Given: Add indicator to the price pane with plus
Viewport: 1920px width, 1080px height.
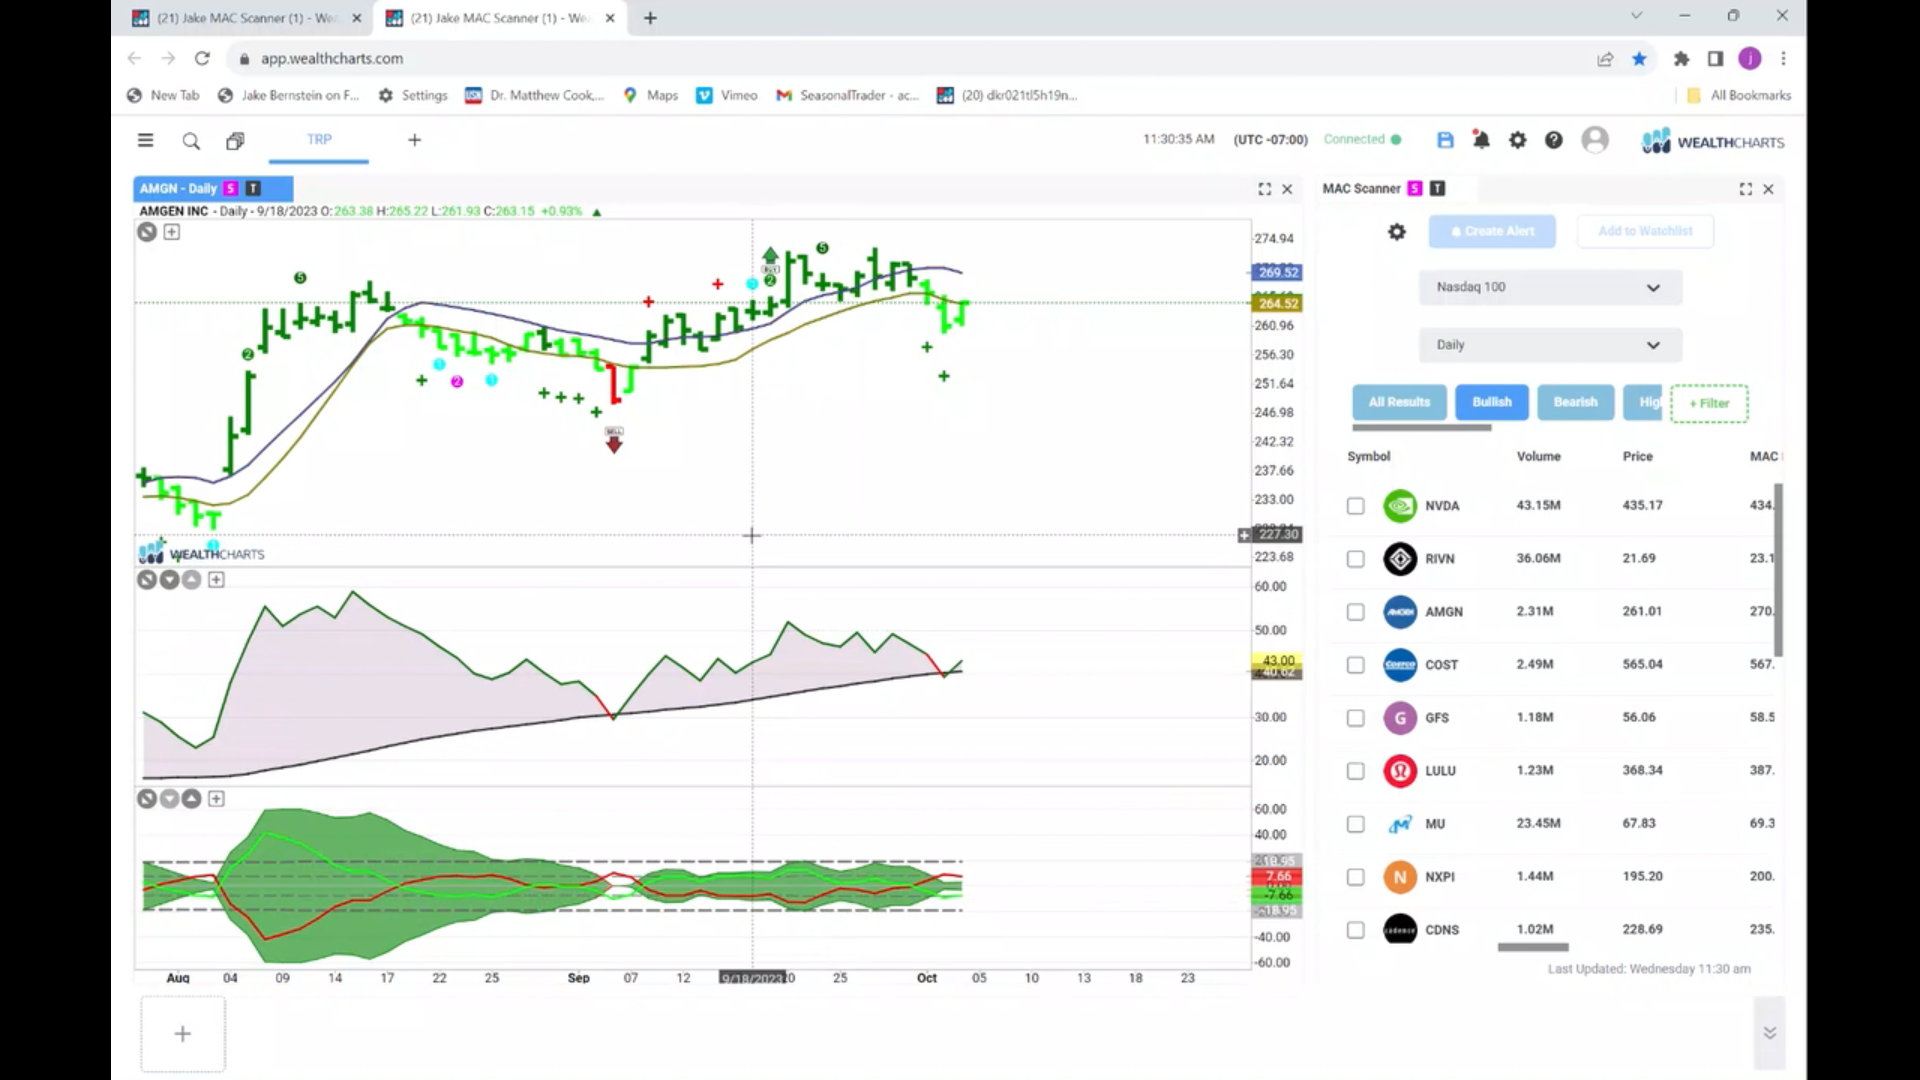Looking at the screenshot, I should pos(172,232).
